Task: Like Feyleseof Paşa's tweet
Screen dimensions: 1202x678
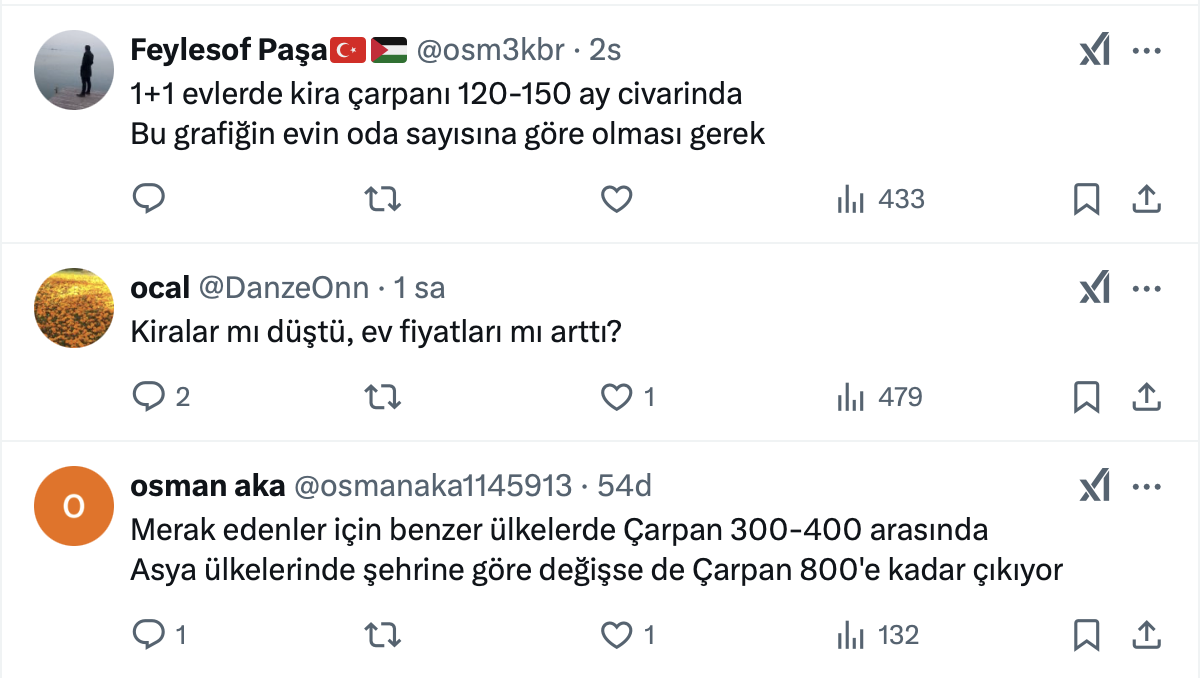Action: 616,199
